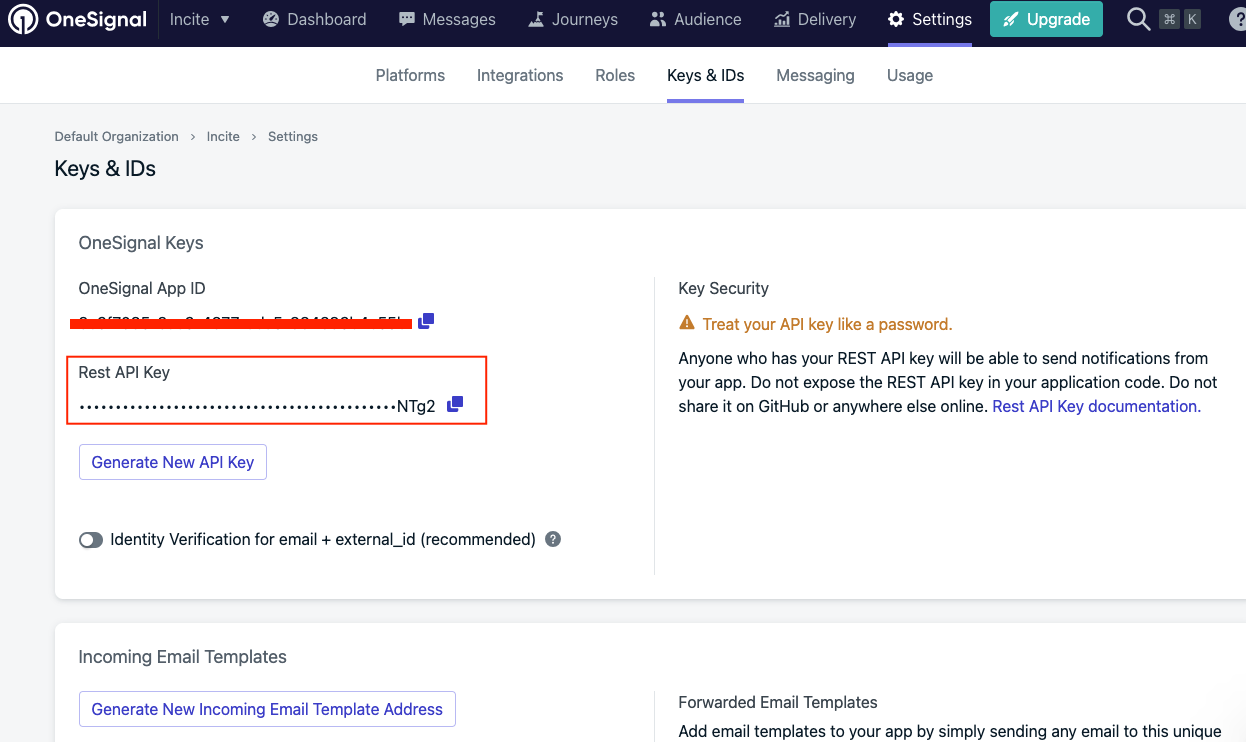
Task: Switch to the Platforms tab
Action: point(410,75)
